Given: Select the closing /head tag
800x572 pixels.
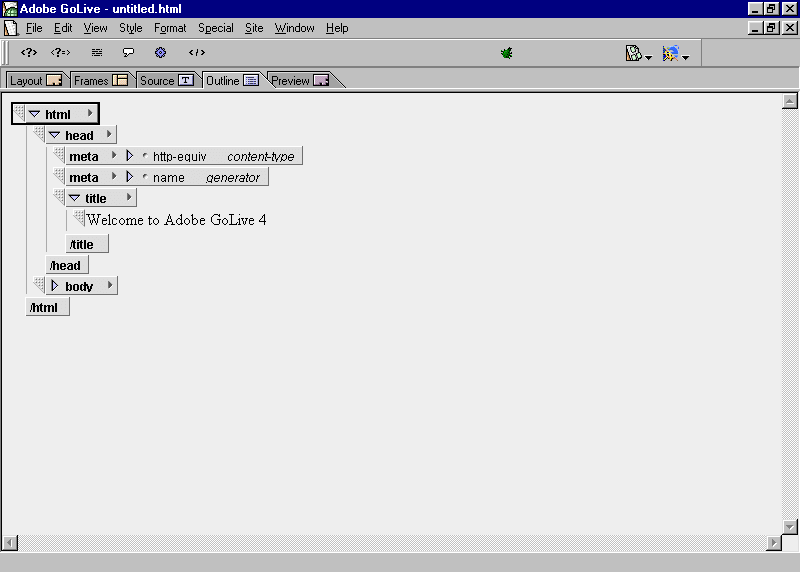Looking at the screenshot, I should [x=67, y=265].
